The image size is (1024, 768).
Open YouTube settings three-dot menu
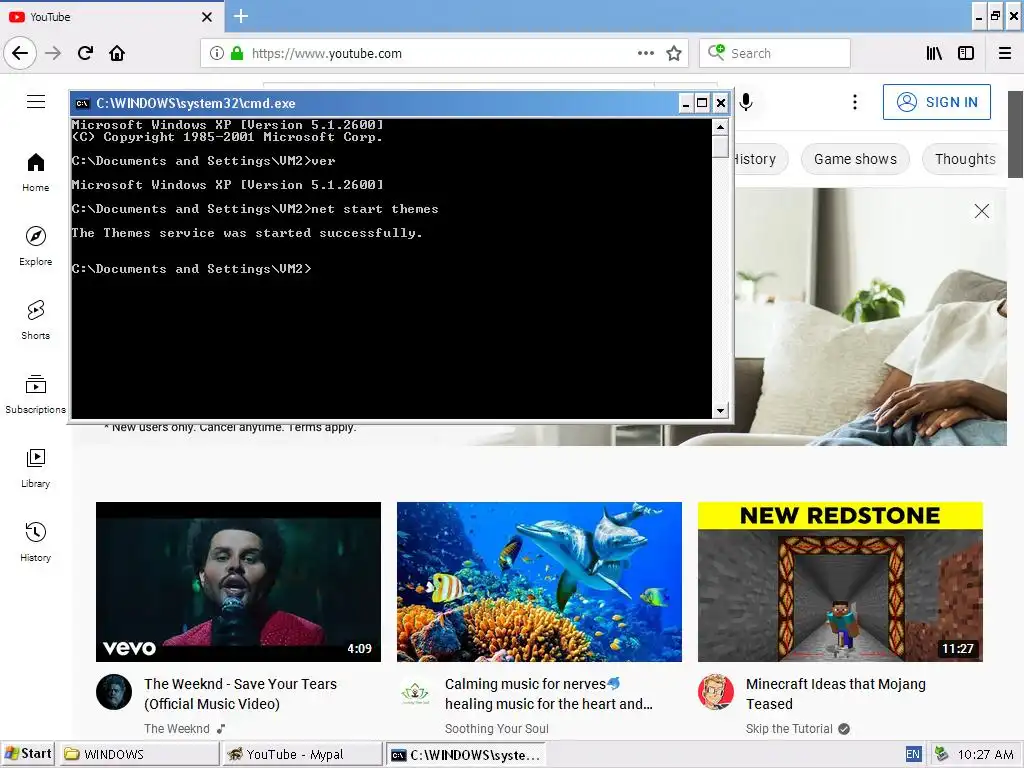pyautogui.click(x=855, y=102)
